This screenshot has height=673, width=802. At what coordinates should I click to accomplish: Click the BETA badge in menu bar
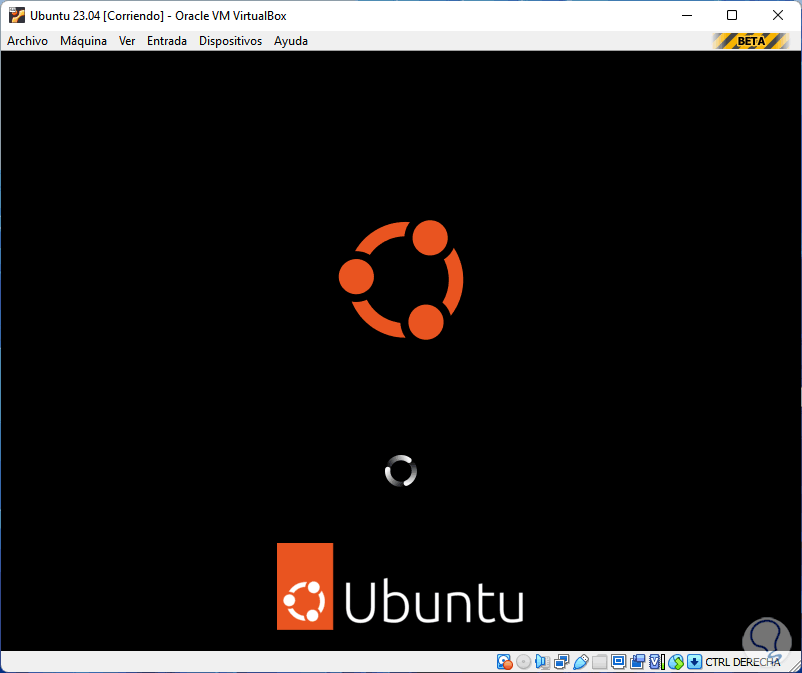click(751, 41)
